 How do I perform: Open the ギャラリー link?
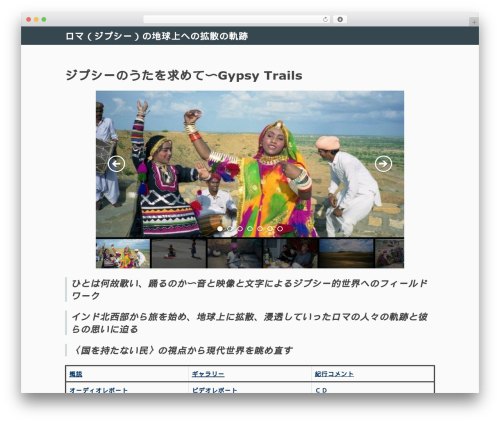tap(208, 374)
